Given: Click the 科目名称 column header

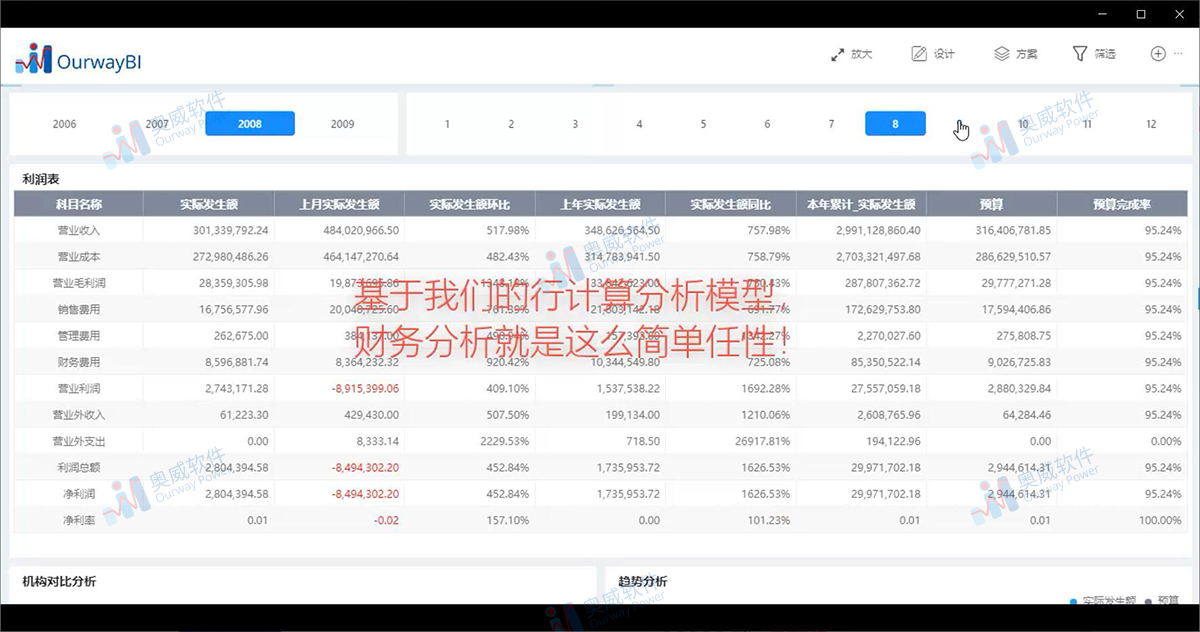Looking at the screenshot, I should pos(79,204).
